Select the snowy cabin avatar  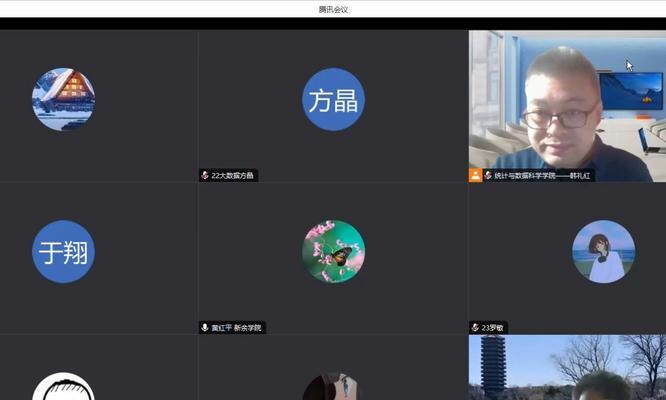[64, 99]
